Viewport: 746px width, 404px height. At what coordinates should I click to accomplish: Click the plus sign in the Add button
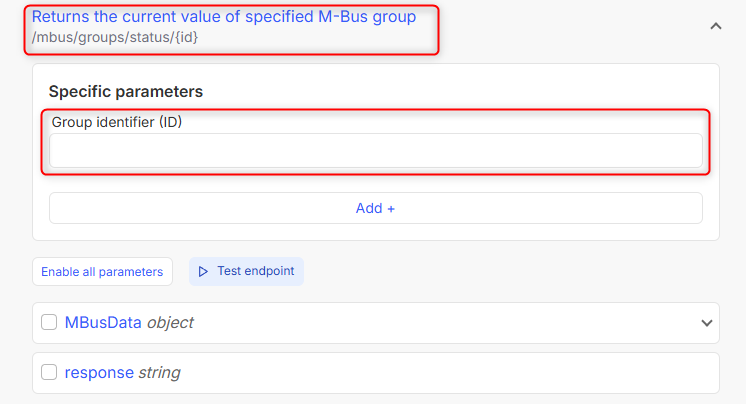click(x=391, y=209)
